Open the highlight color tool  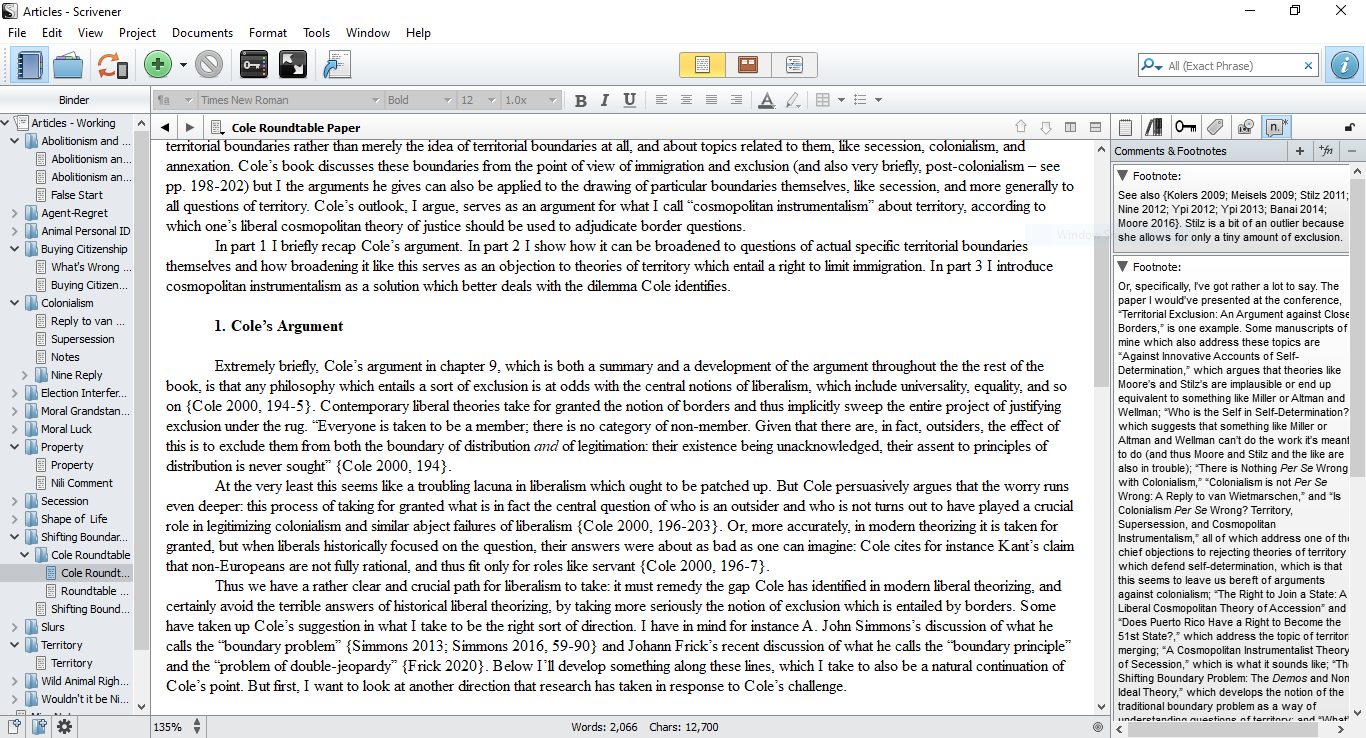(792, 100)
